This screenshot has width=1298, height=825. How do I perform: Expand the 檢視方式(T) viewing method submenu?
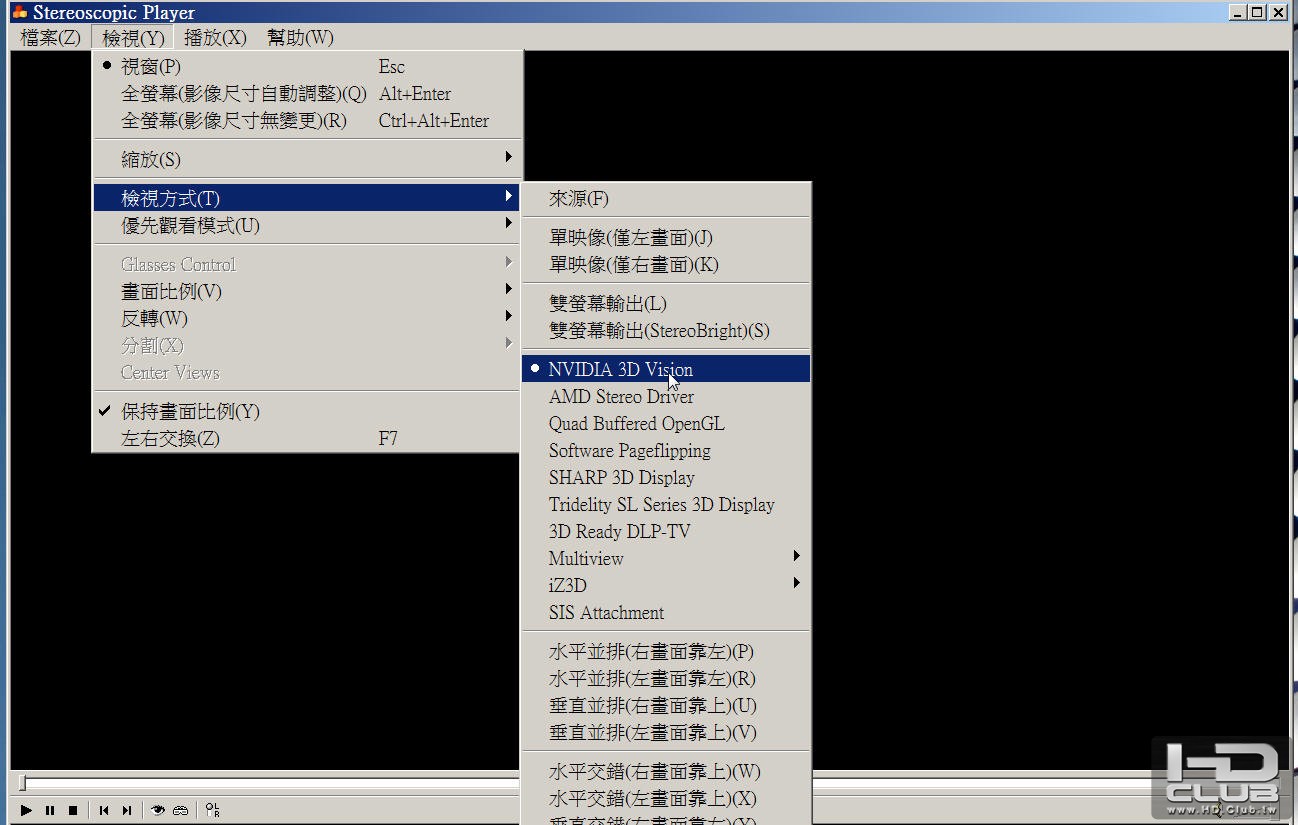click(x=307, y=198)
